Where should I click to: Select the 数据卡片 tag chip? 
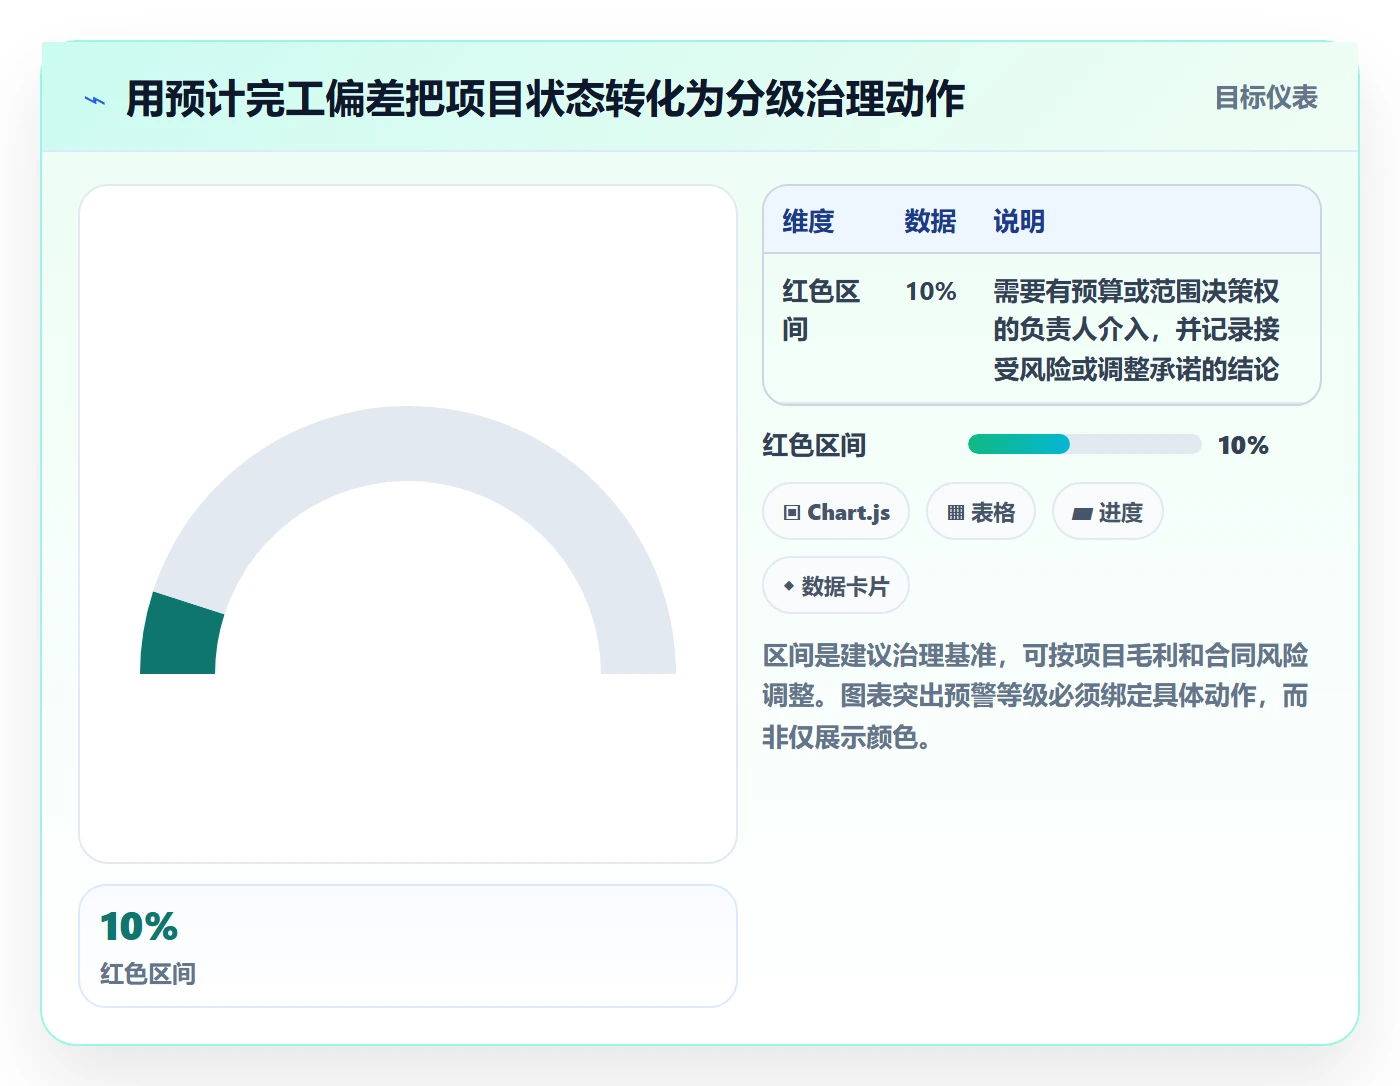point(836,585)
